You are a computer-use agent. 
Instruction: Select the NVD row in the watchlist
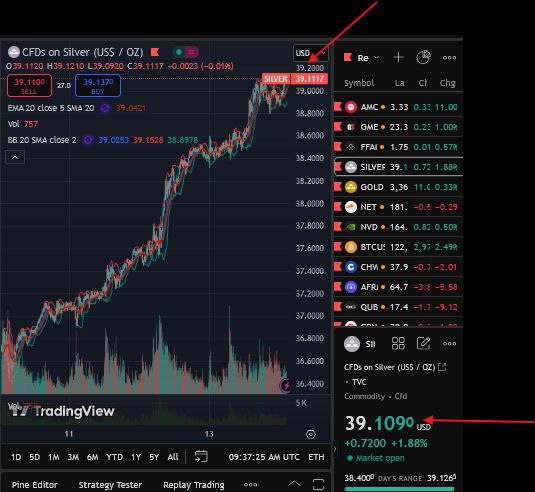[x=398, y=227]
